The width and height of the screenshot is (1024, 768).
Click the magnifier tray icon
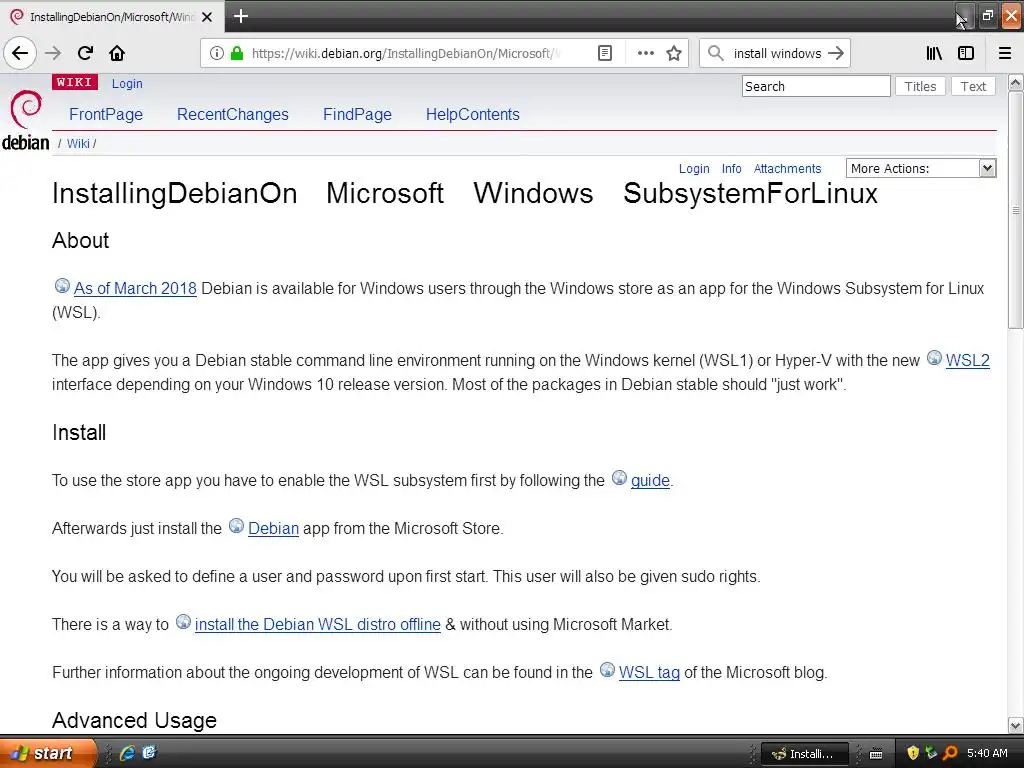click(950, 753)
